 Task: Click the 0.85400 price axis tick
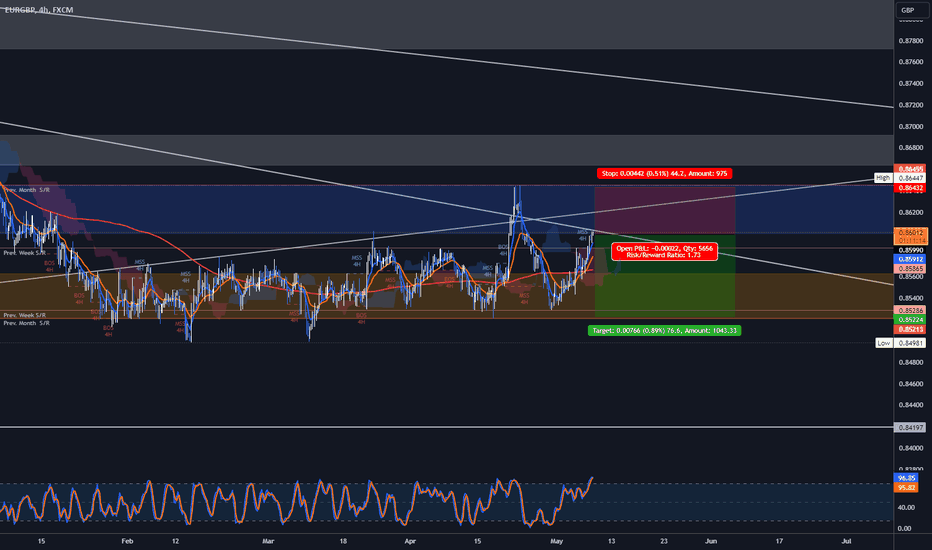coord(911,298)
